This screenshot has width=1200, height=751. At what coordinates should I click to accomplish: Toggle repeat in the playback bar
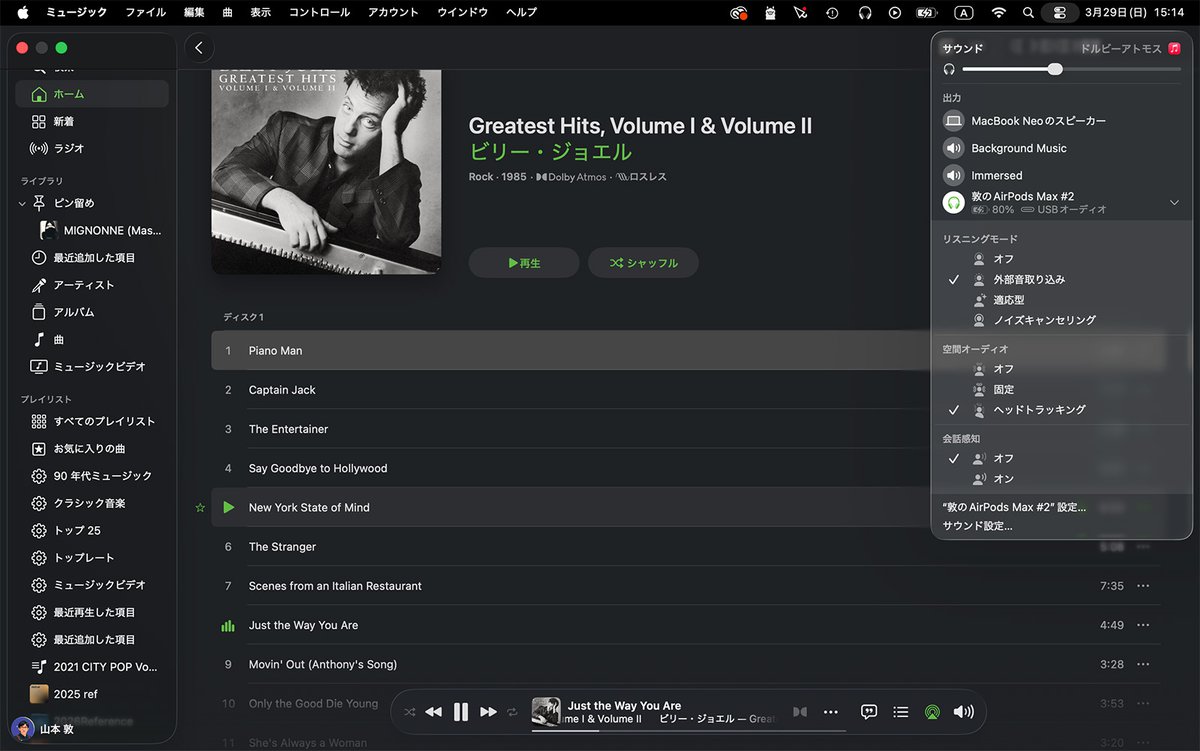click(x=512, y=712)
